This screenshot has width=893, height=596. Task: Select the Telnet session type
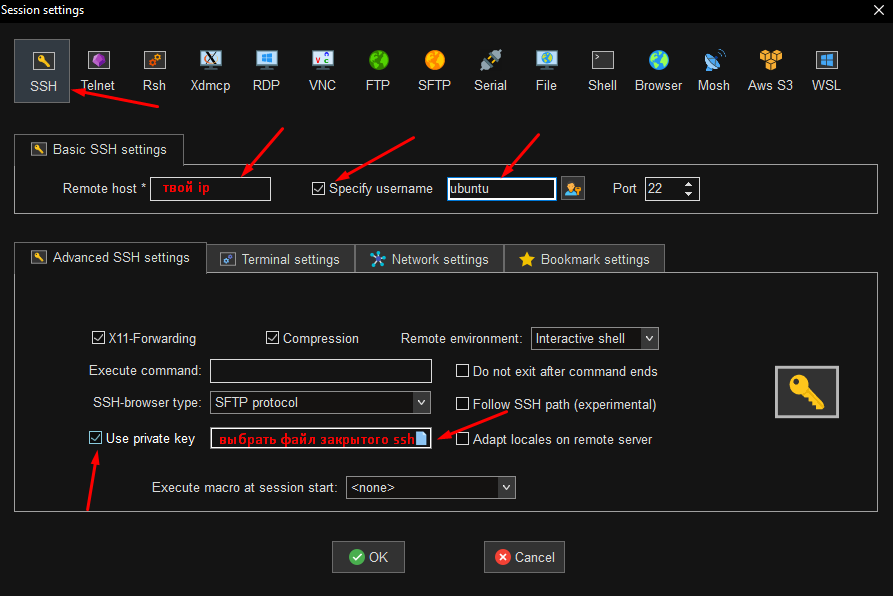pyautogui.click(x=98, y=71)
